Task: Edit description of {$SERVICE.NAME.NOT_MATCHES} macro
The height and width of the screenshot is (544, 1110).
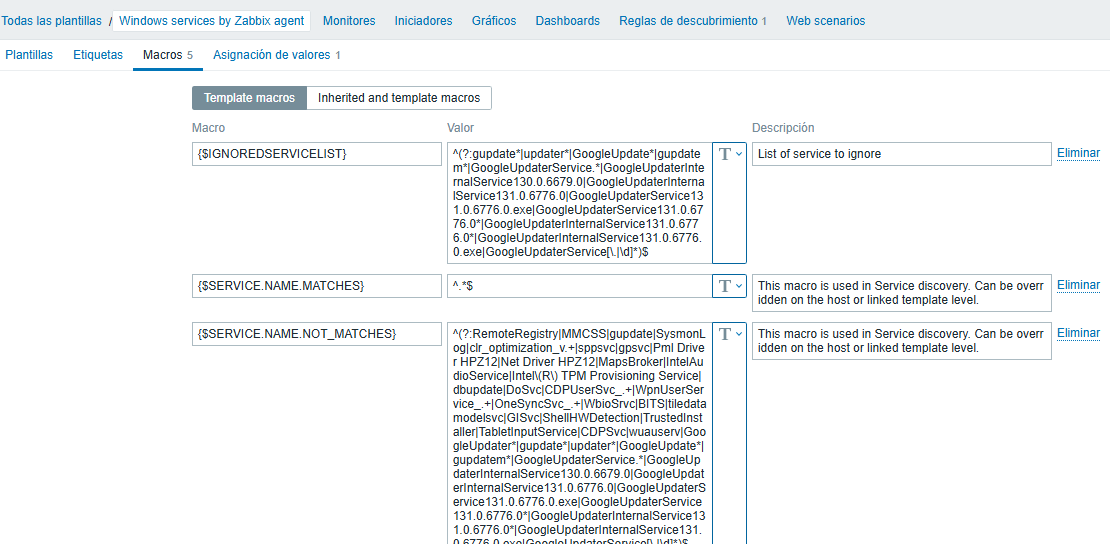Action: coord(902,341)
